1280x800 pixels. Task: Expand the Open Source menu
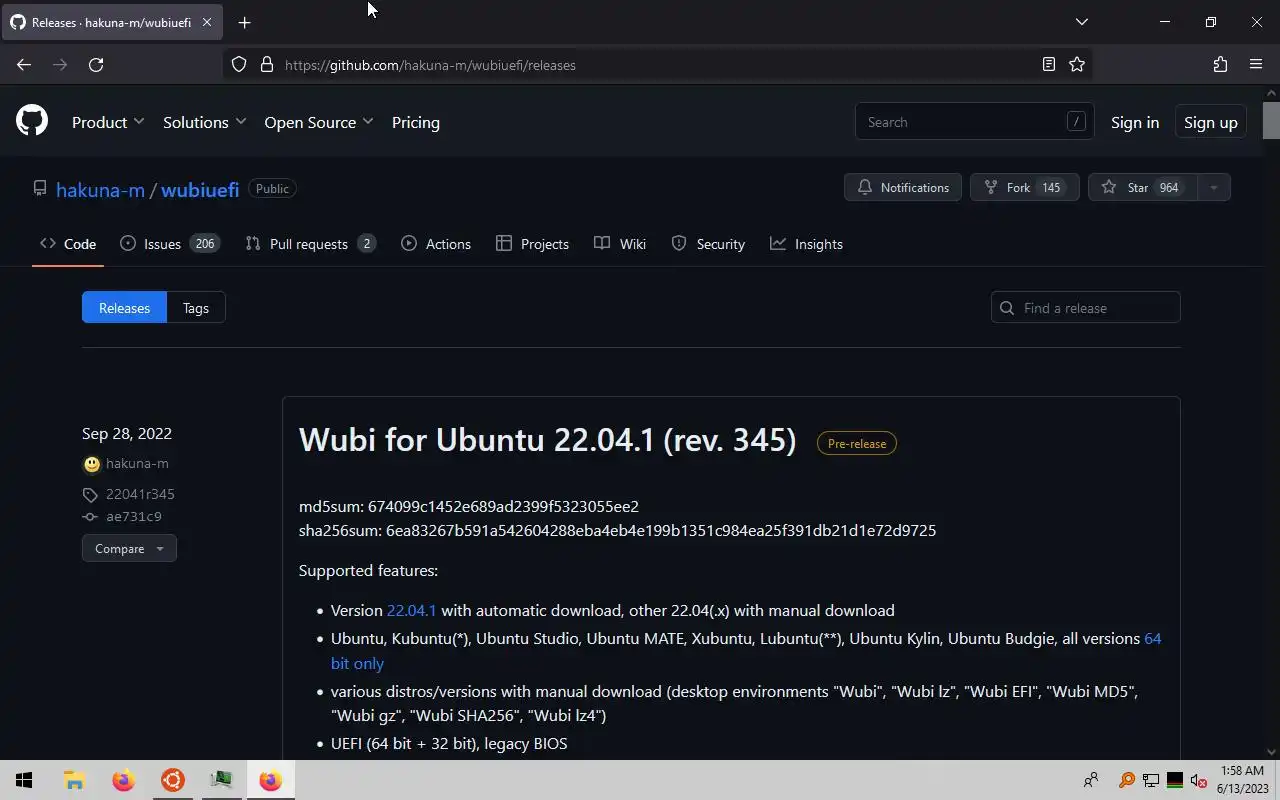(319, 122)
